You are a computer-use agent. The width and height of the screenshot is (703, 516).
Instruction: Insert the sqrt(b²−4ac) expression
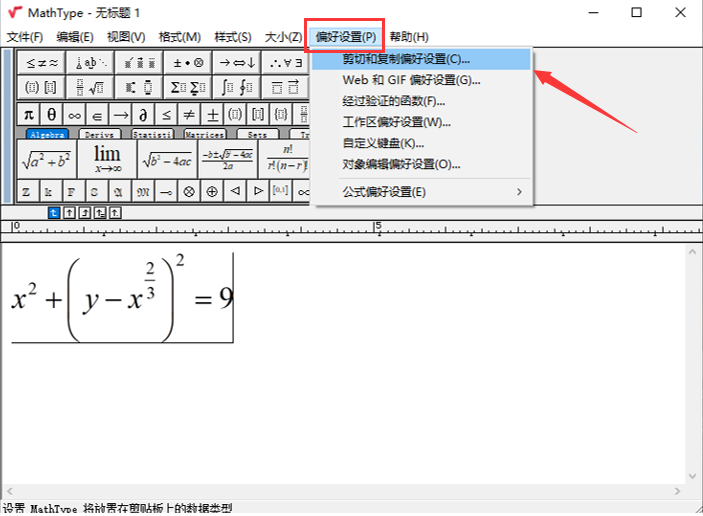coord(167,159)
